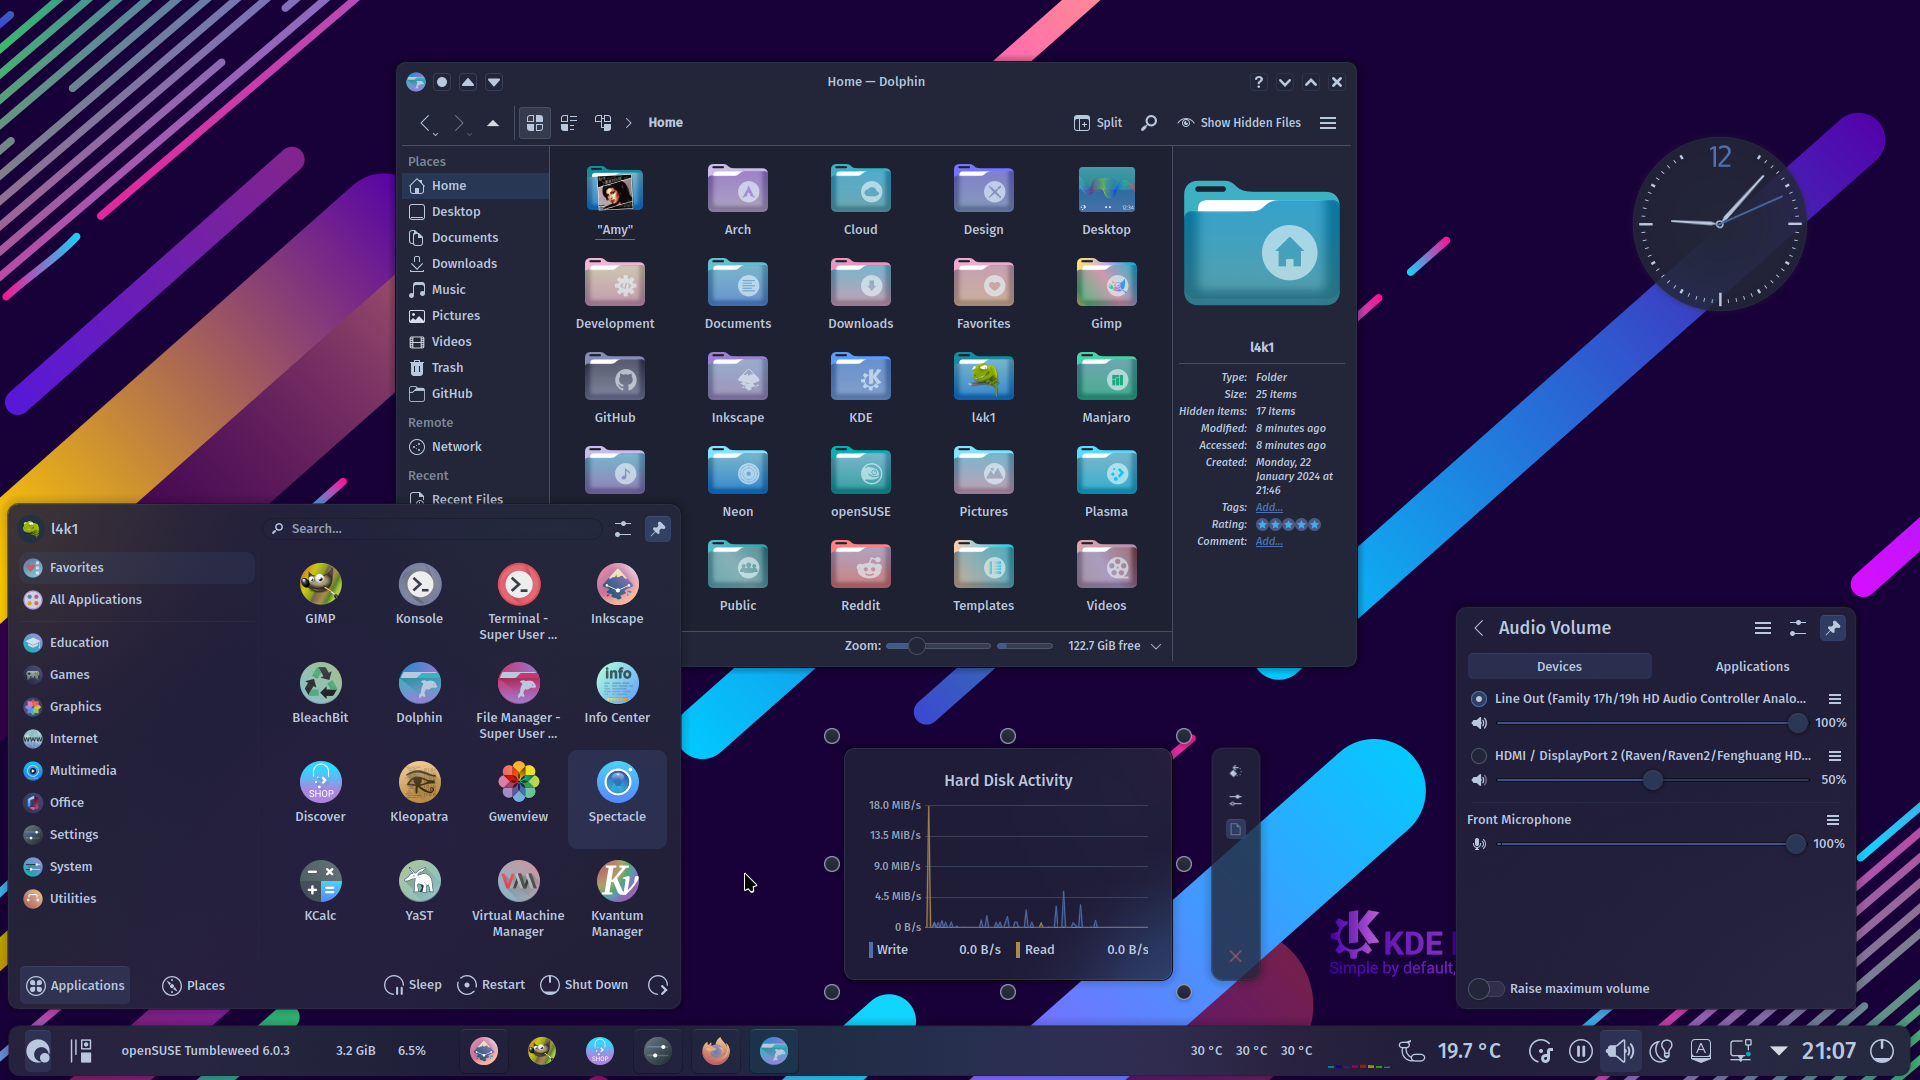Switch Dolphin to details tree view

coord(603,122)
